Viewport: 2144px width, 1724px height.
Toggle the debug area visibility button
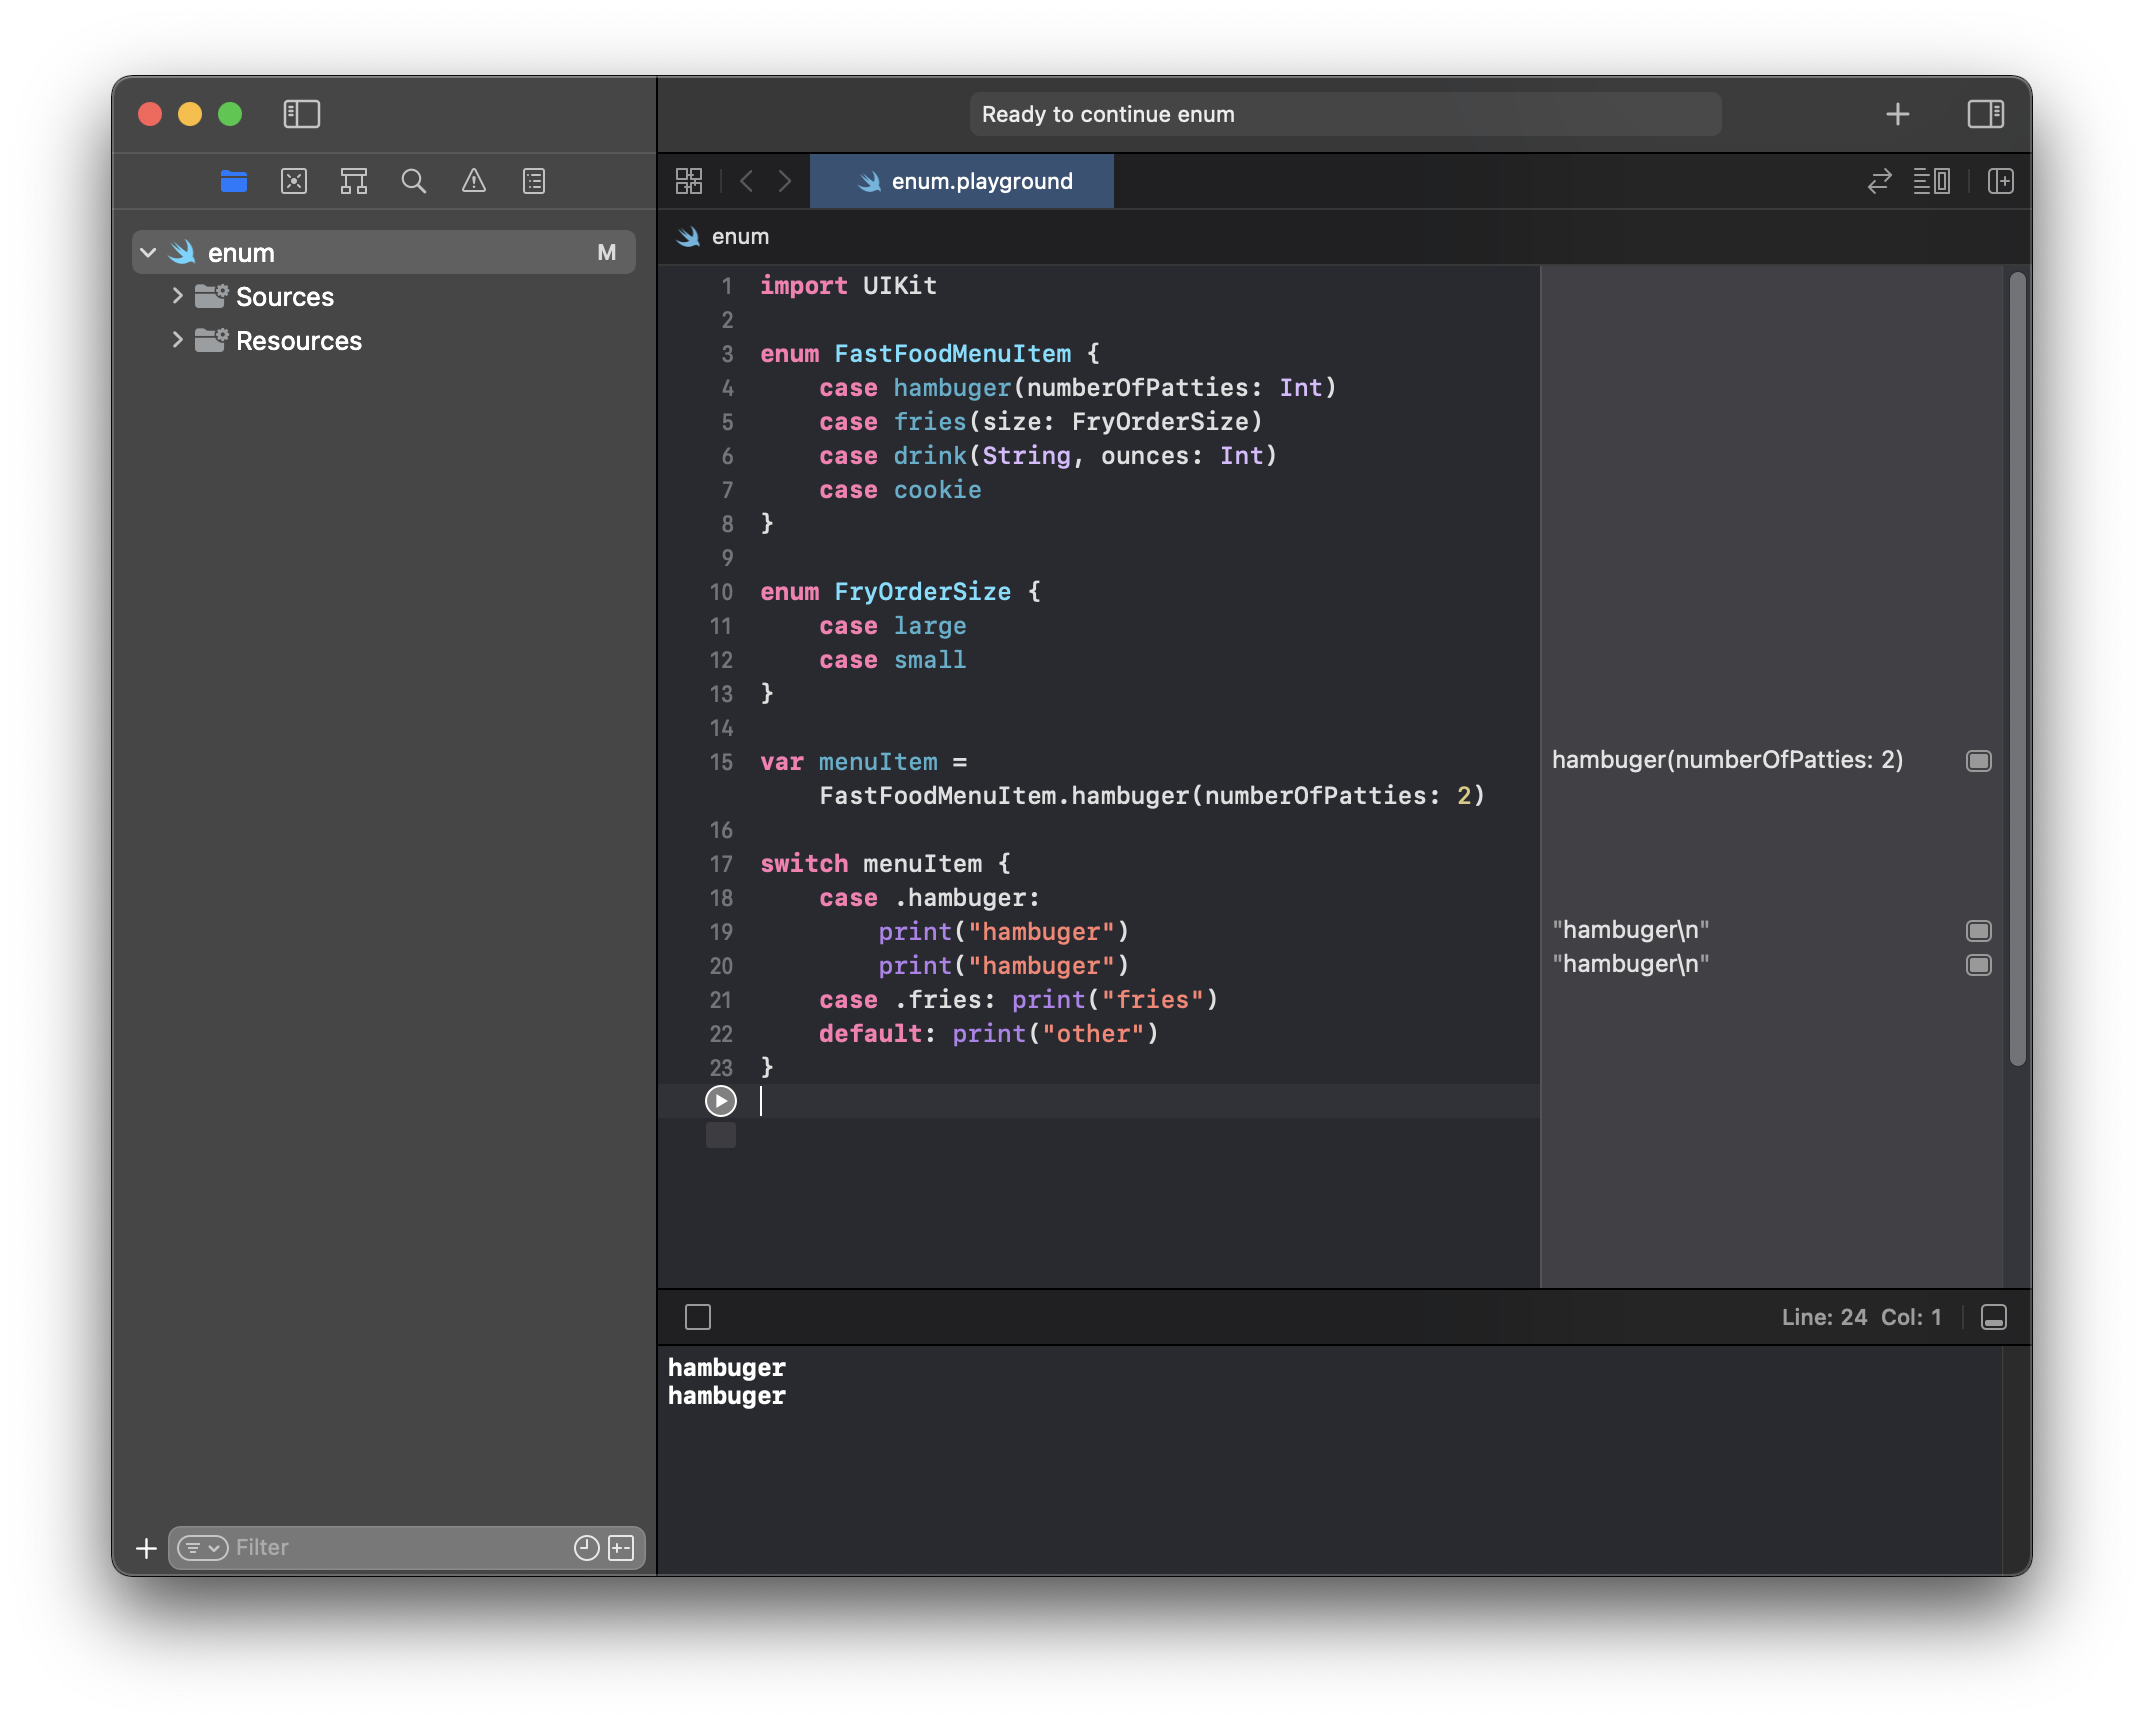point(1993,1317)
